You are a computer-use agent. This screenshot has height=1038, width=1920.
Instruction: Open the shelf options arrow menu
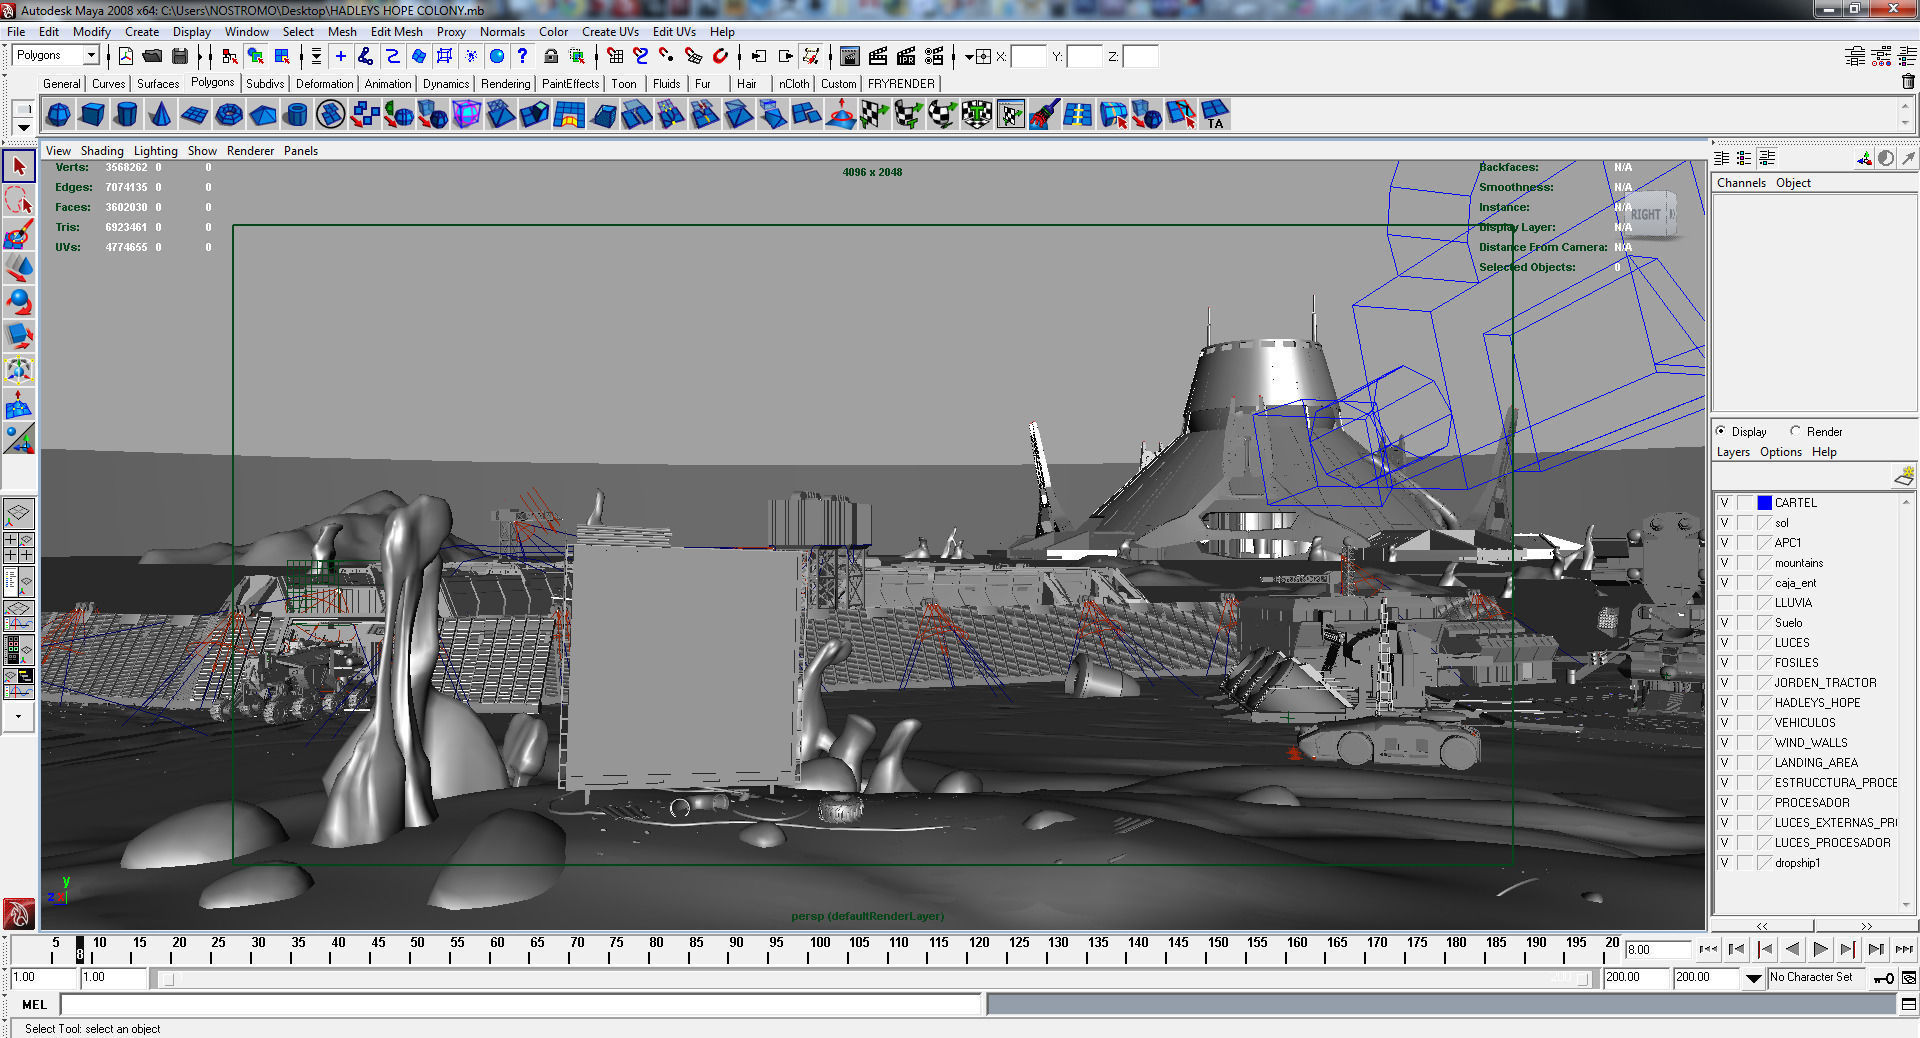pos(24,128)
